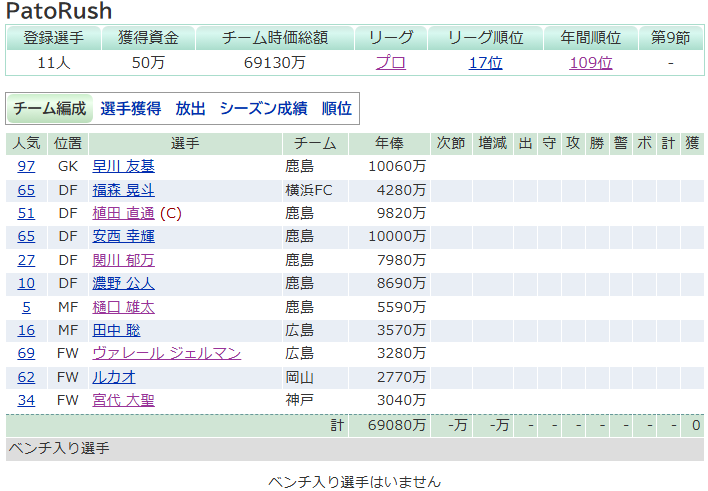Click the 次節 column header

451,144
